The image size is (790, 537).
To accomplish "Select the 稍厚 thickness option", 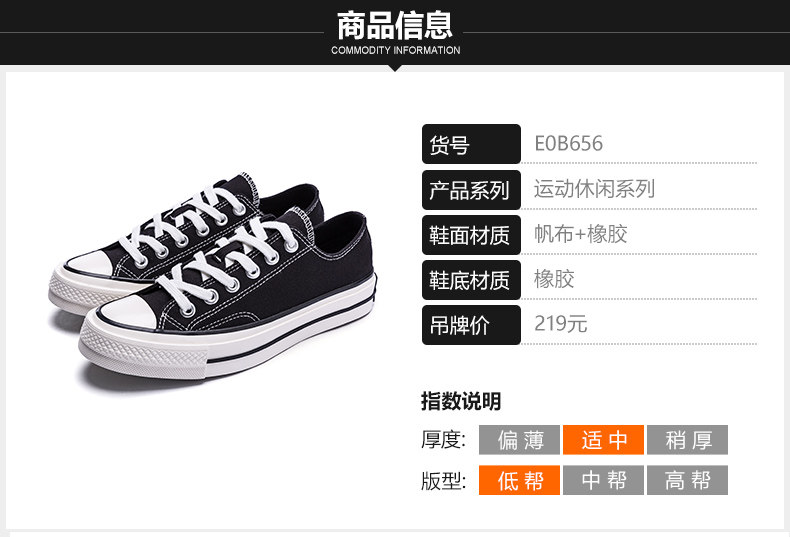I will tap(687, 440).
